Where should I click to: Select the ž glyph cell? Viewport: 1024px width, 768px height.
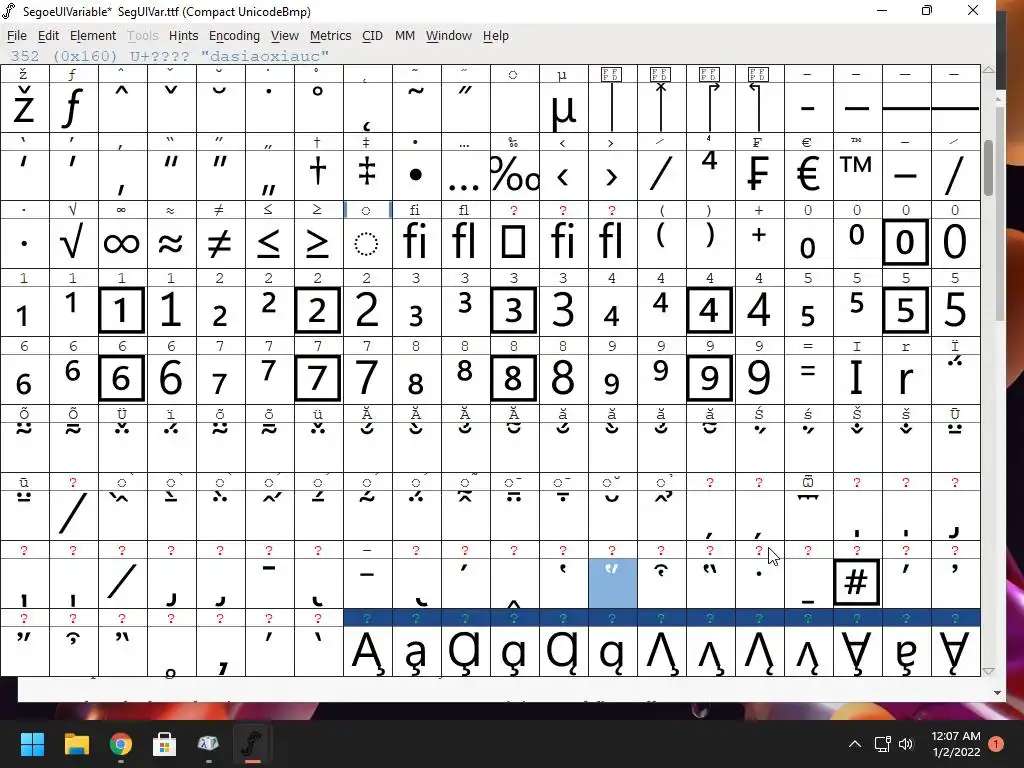[25, 108]
